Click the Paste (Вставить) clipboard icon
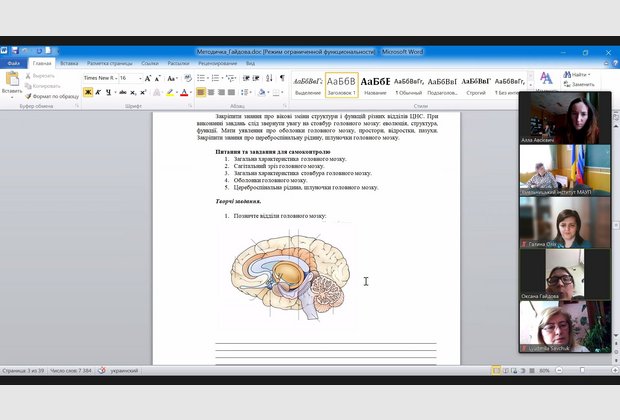 [x=12, y=79]
